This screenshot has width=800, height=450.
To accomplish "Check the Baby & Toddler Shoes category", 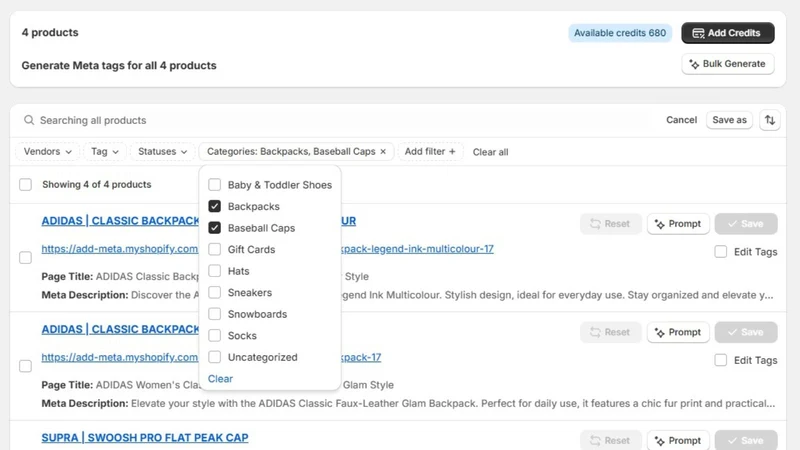I will click(214, 184).
